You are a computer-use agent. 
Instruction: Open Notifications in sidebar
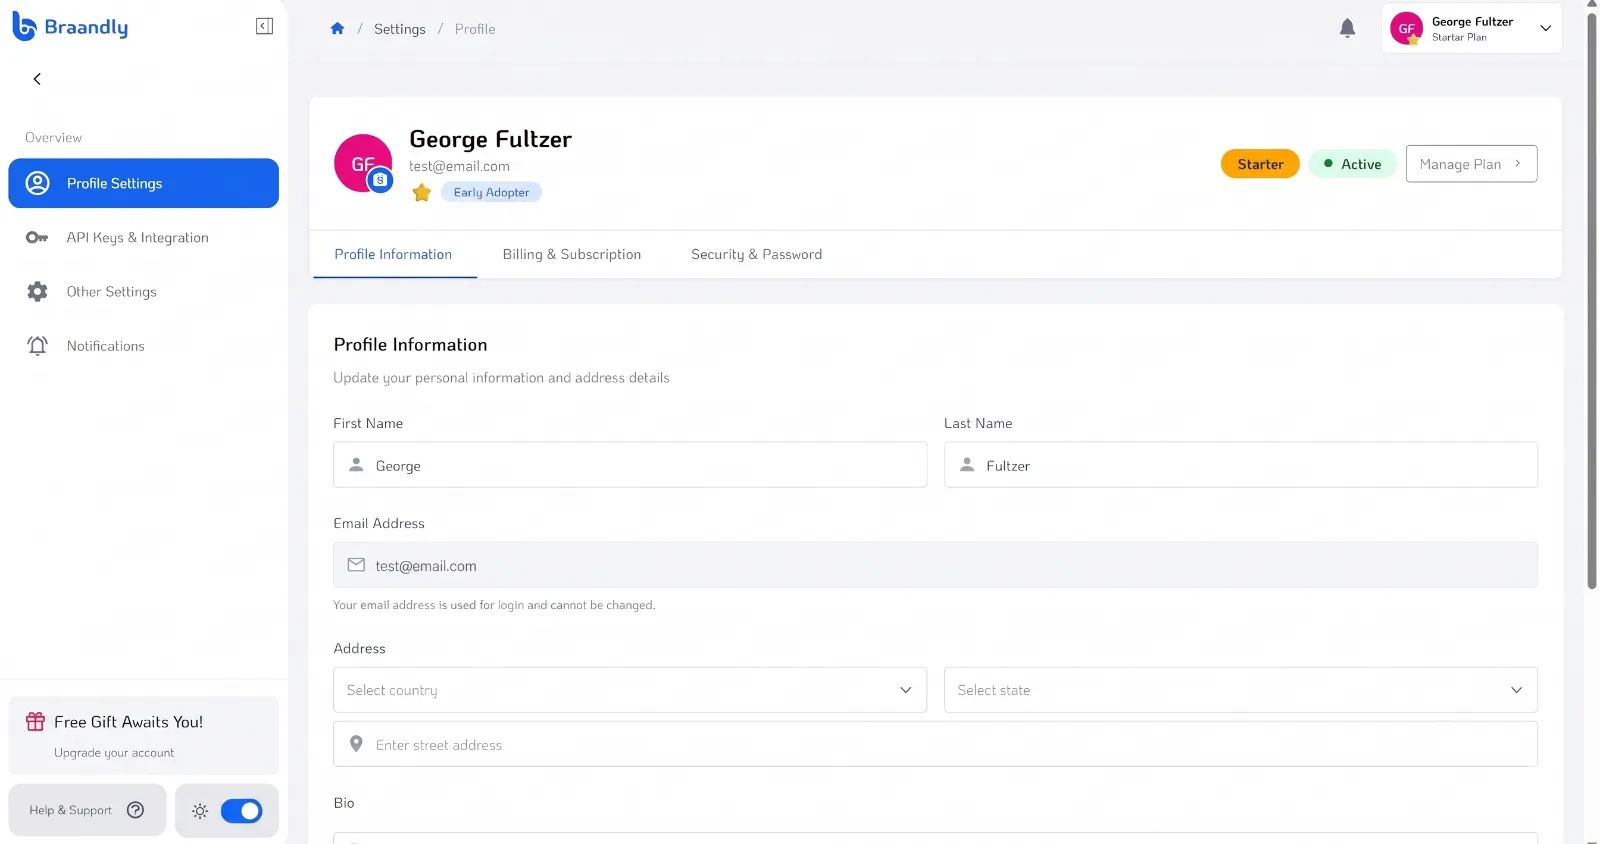143,346
